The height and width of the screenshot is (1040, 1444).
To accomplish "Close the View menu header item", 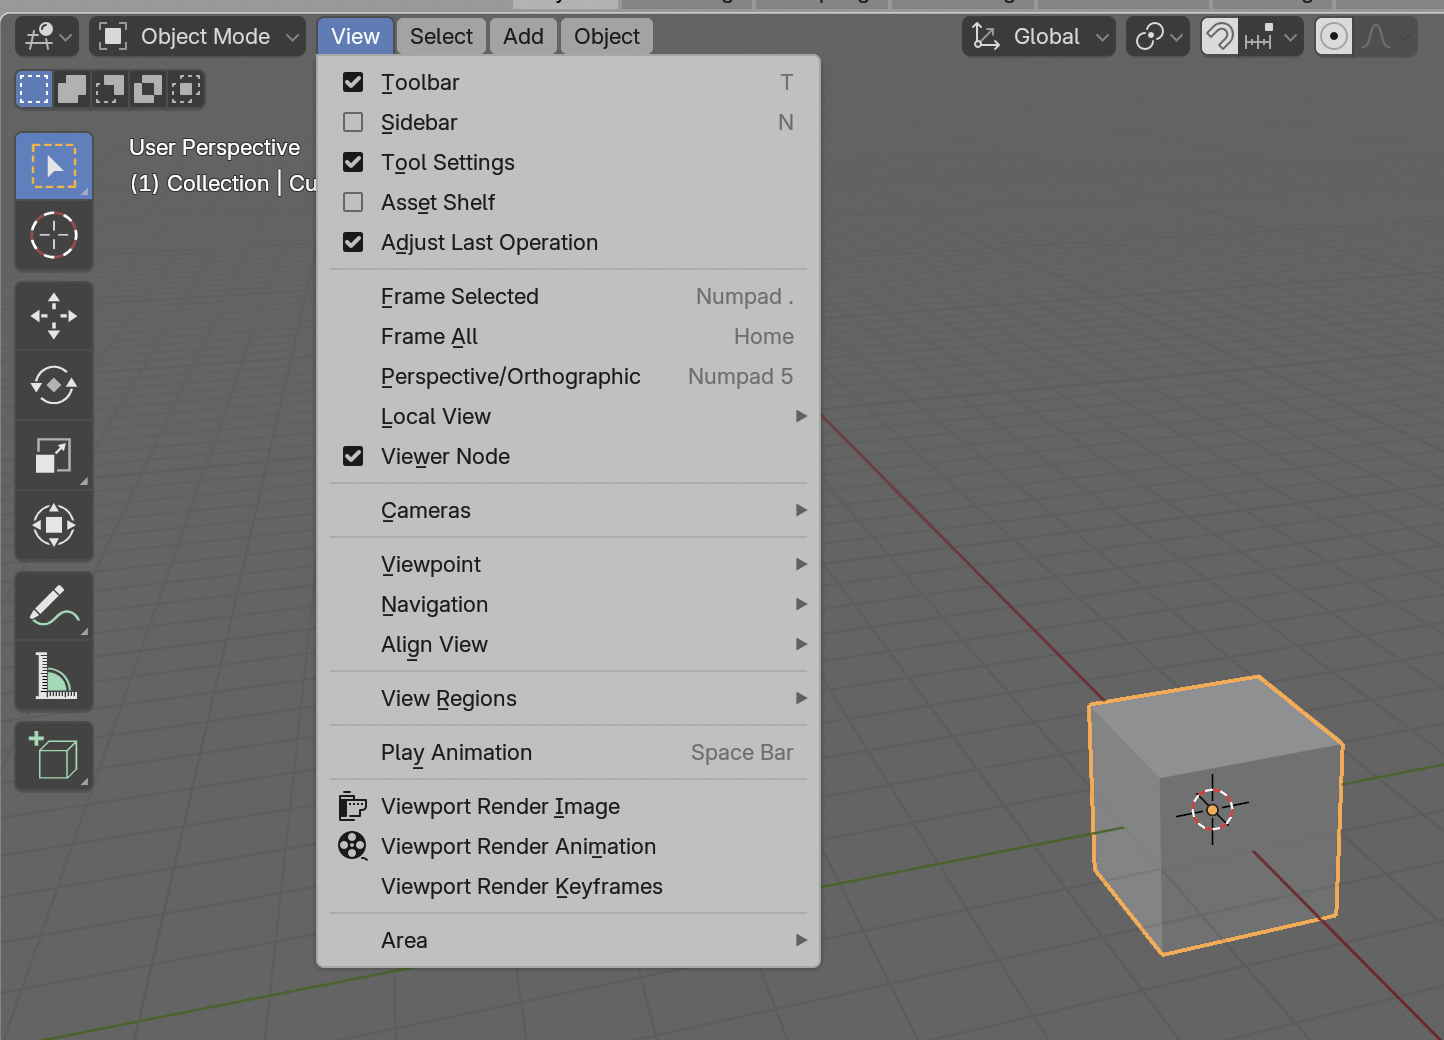I will 355,37.
